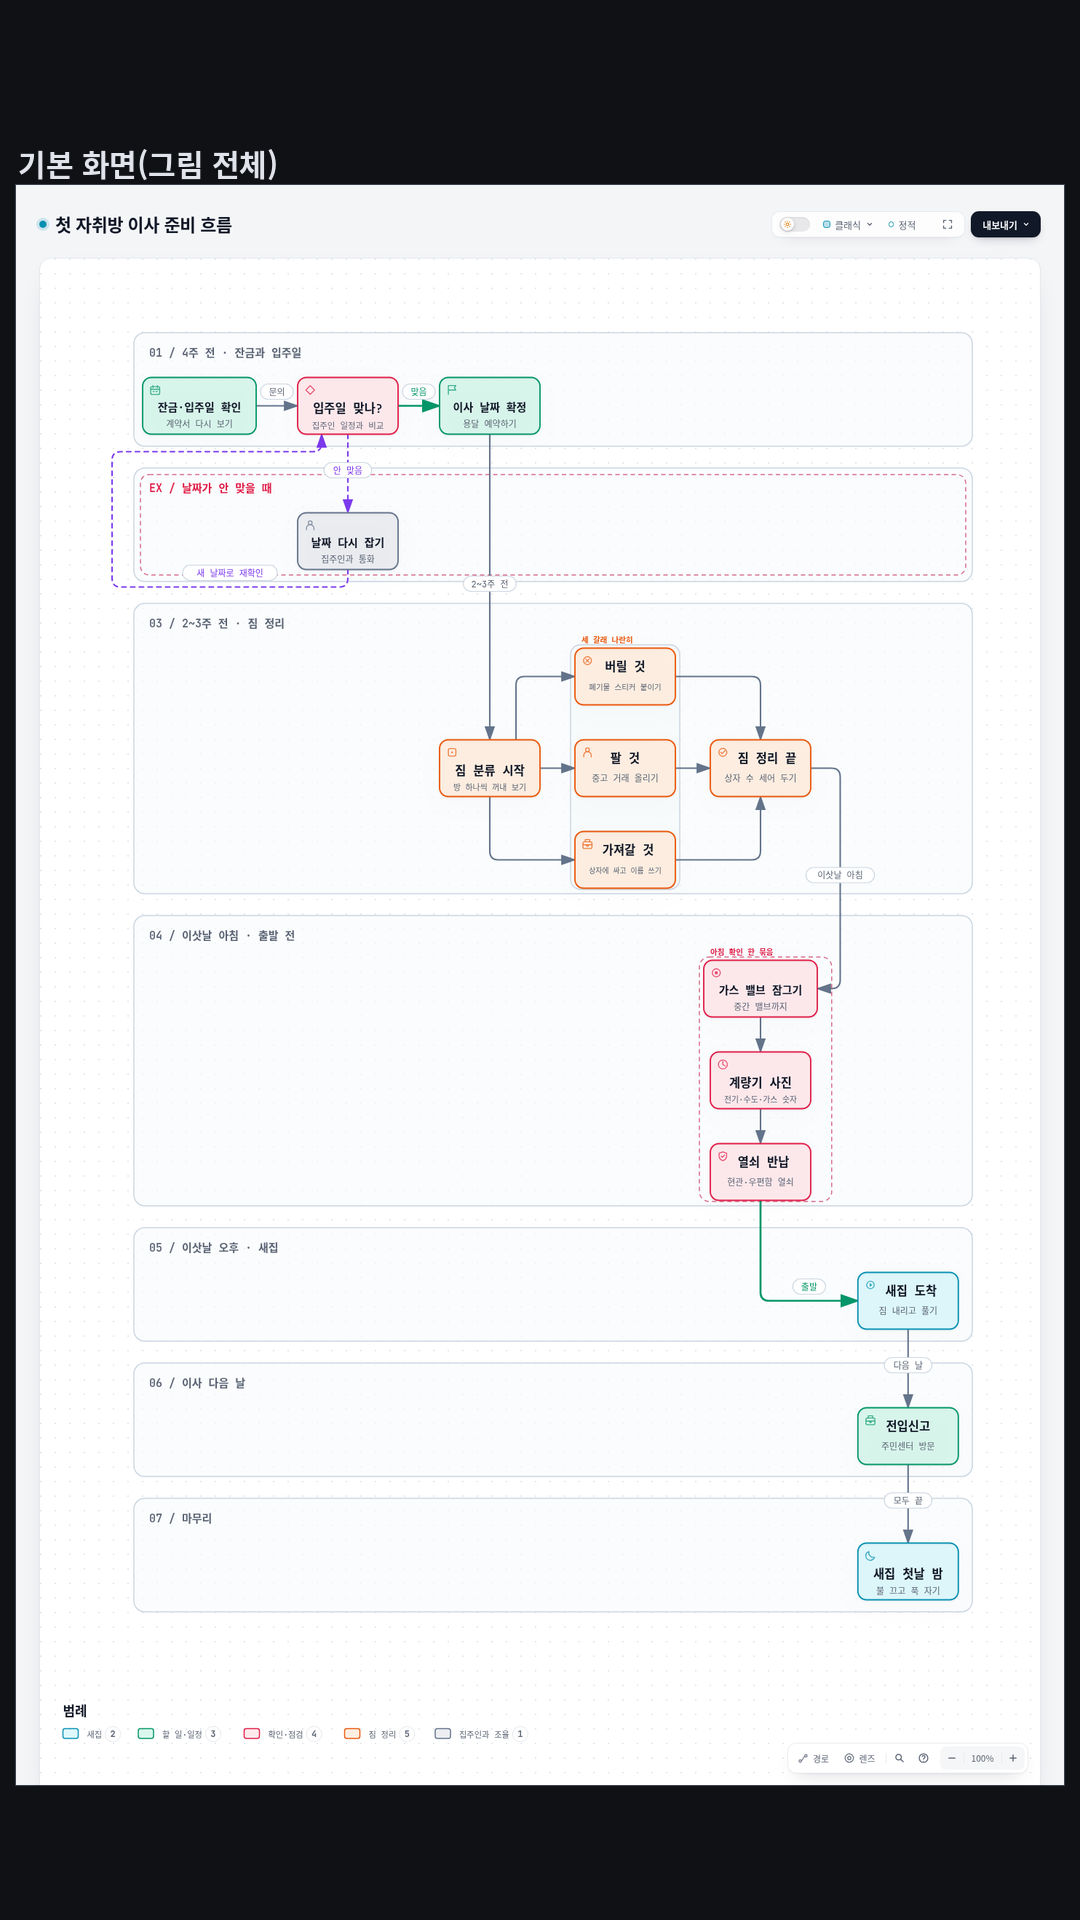Click the icon on 가스 밸브 잠그기 node

pyautogui.click(x=716, y=972)
